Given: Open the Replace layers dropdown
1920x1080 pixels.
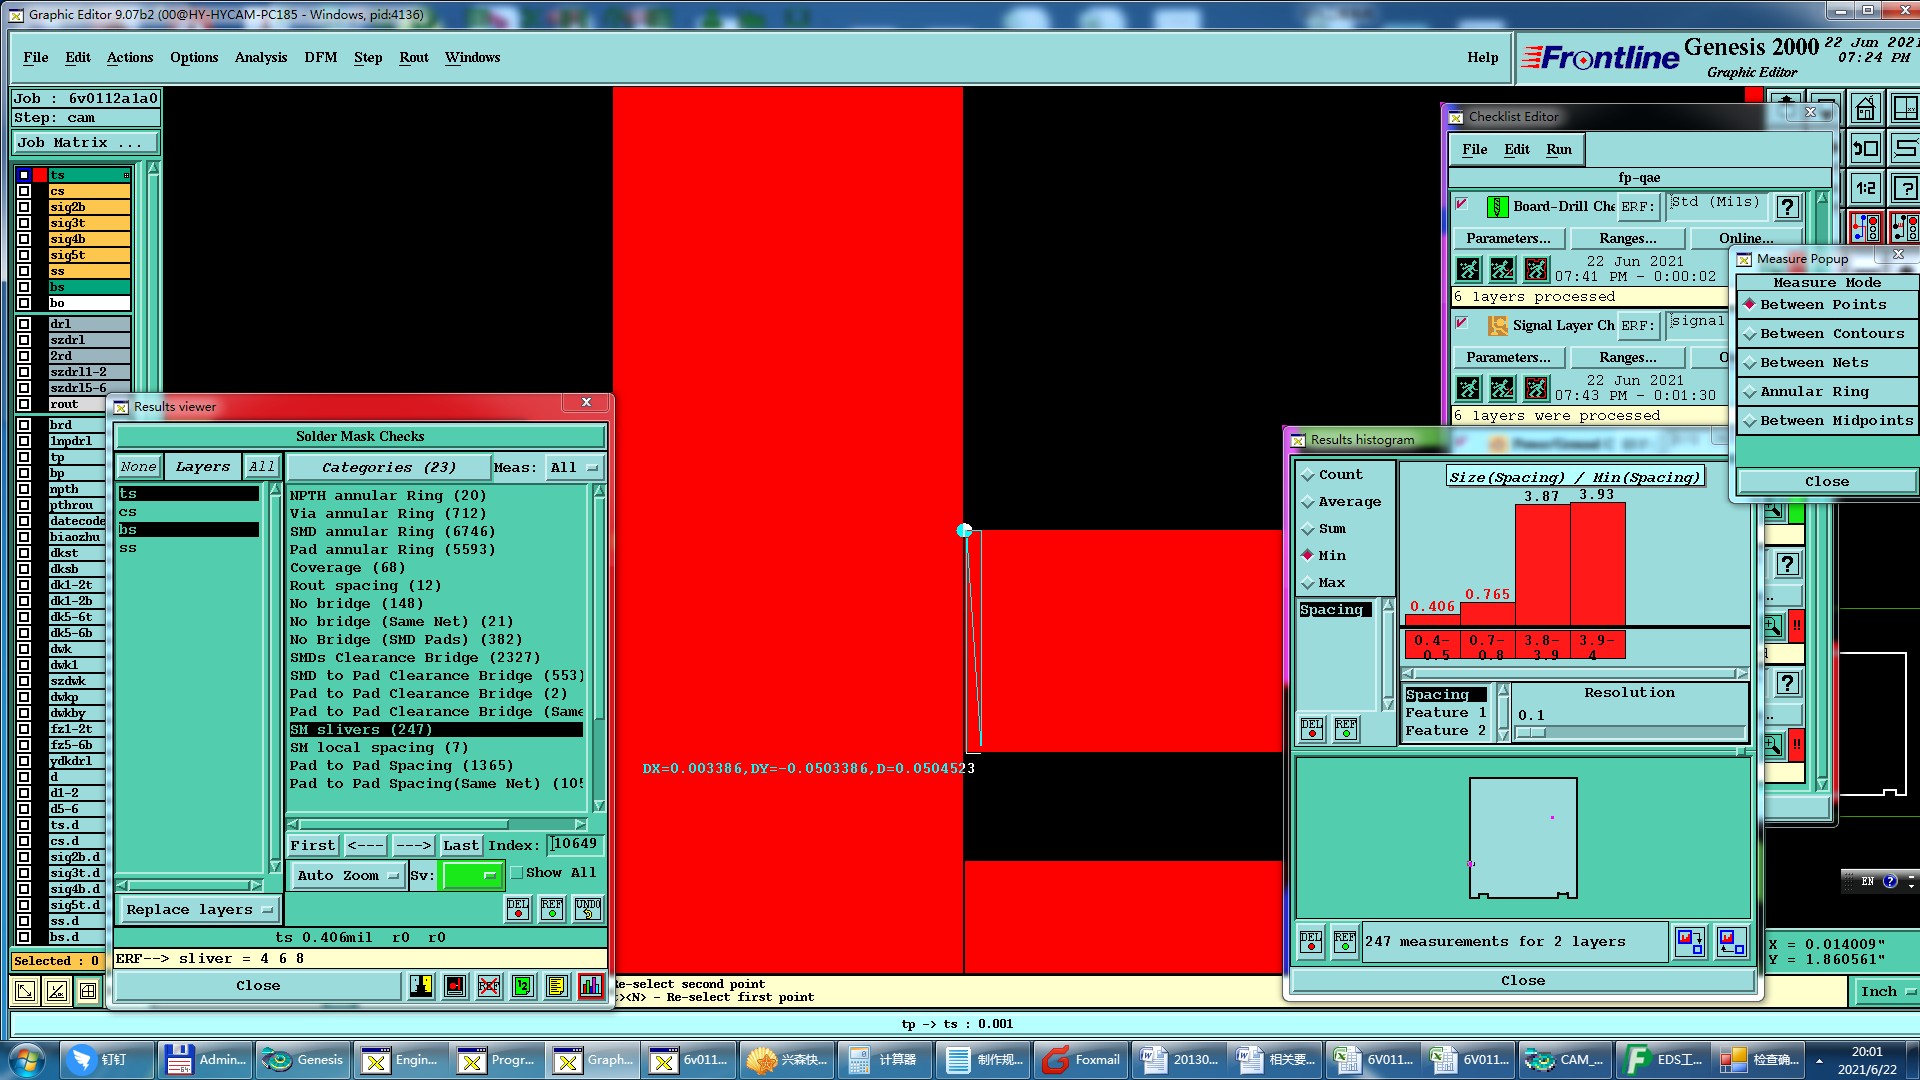Looking at the screenshot, I should click(x=199, y=910).
